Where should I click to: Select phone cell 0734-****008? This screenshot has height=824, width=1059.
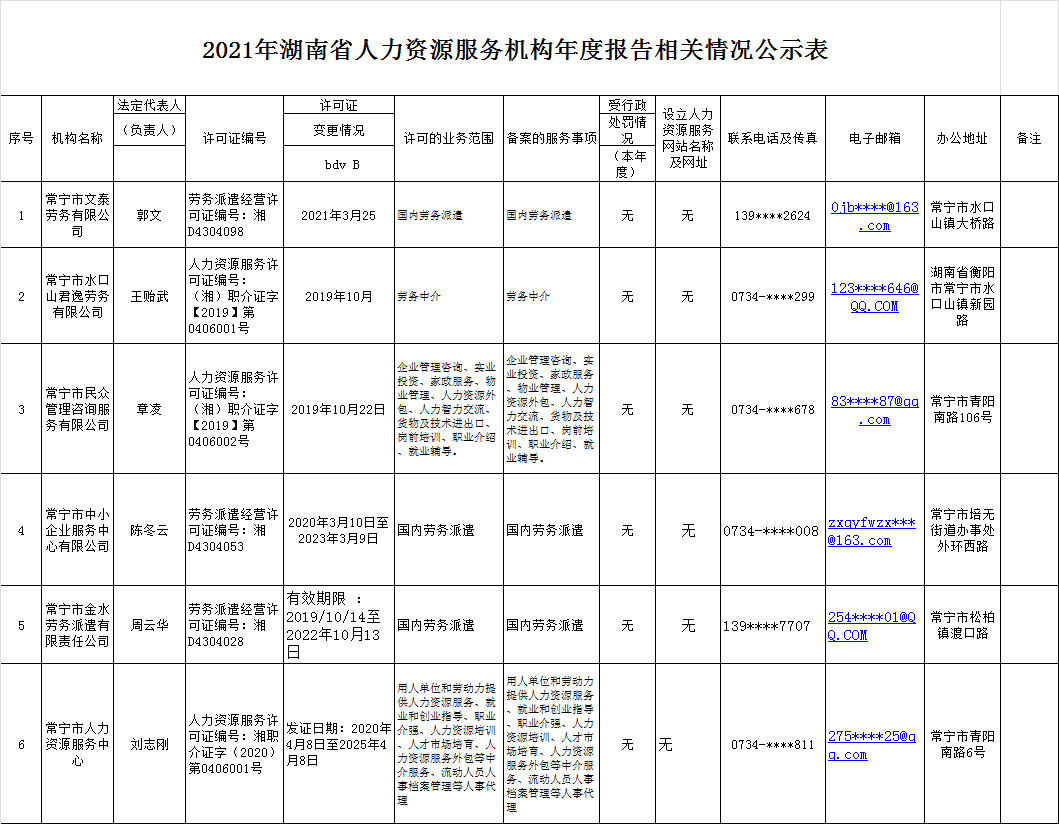click(773, 530)
